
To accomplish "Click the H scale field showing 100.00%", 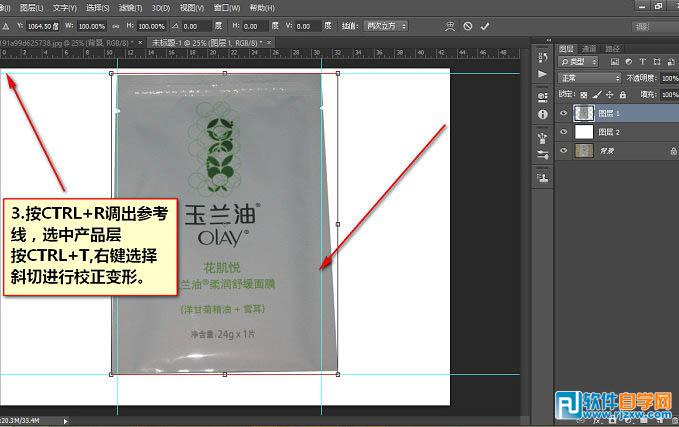I will point(152,26).
